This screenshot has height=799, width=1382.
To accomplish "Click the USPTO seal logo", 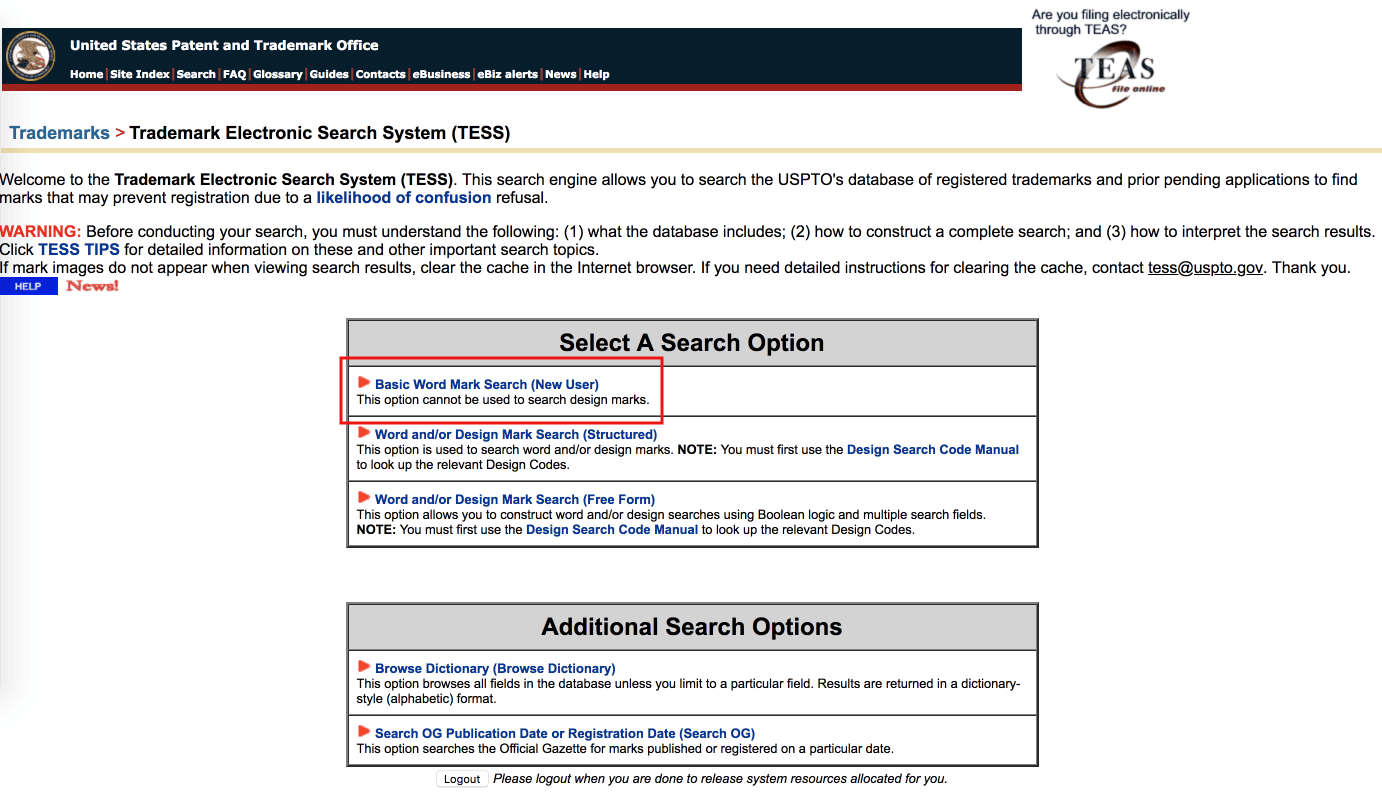I will [31, 57].
